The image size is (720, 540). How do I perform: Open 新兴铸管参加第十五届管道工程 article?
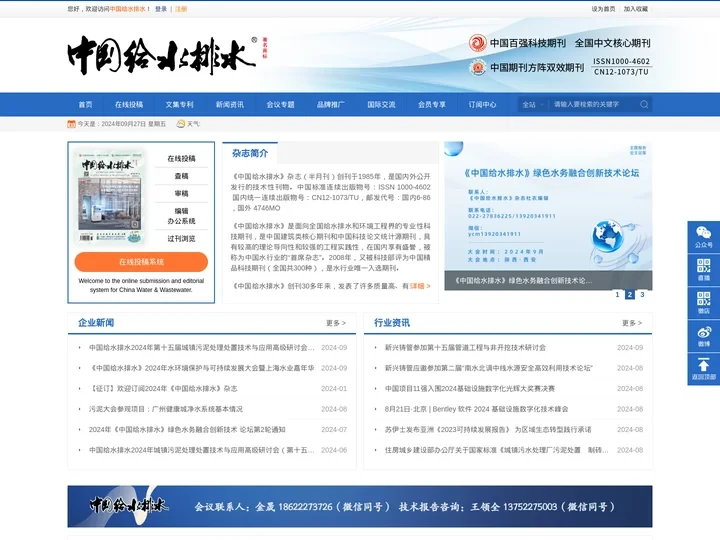click(465, 348)
